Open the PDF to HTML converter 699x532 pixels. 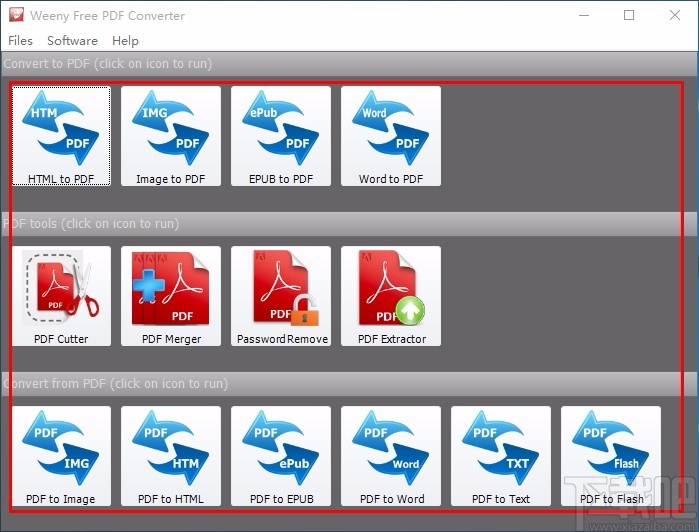tap(171, 456)
